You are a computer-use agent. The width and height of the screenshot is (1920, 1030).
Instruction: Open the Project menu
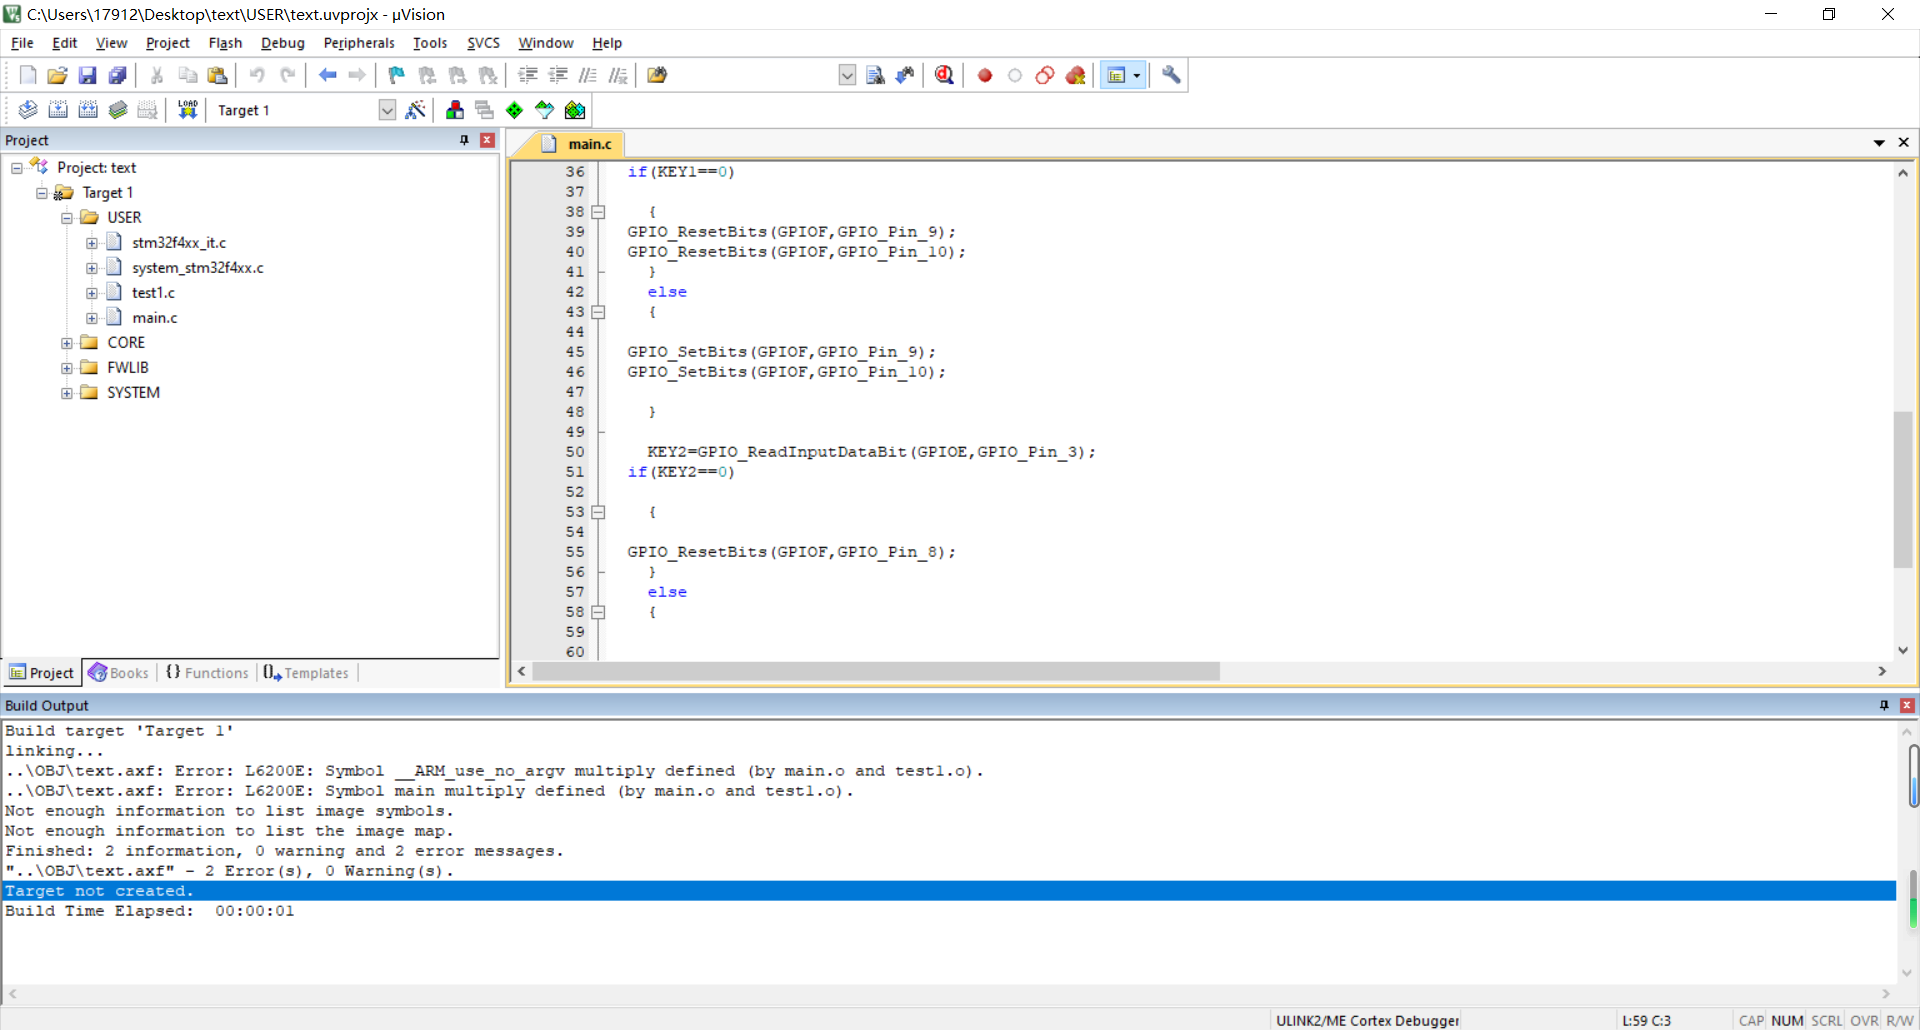click(167, 43)
